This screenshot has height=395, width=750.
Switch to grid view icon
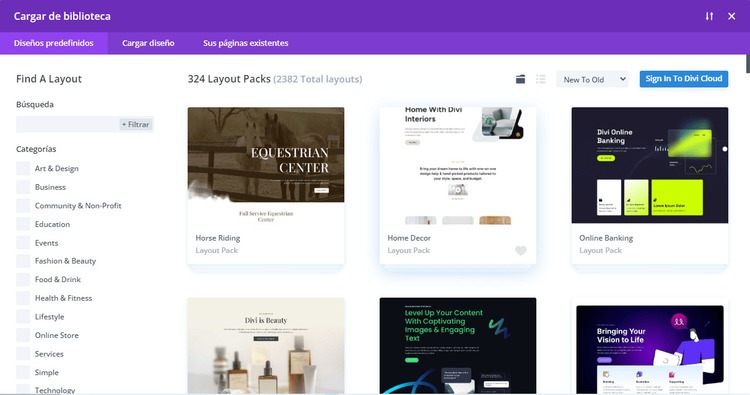pyautogui.click(x=520, y=79)
